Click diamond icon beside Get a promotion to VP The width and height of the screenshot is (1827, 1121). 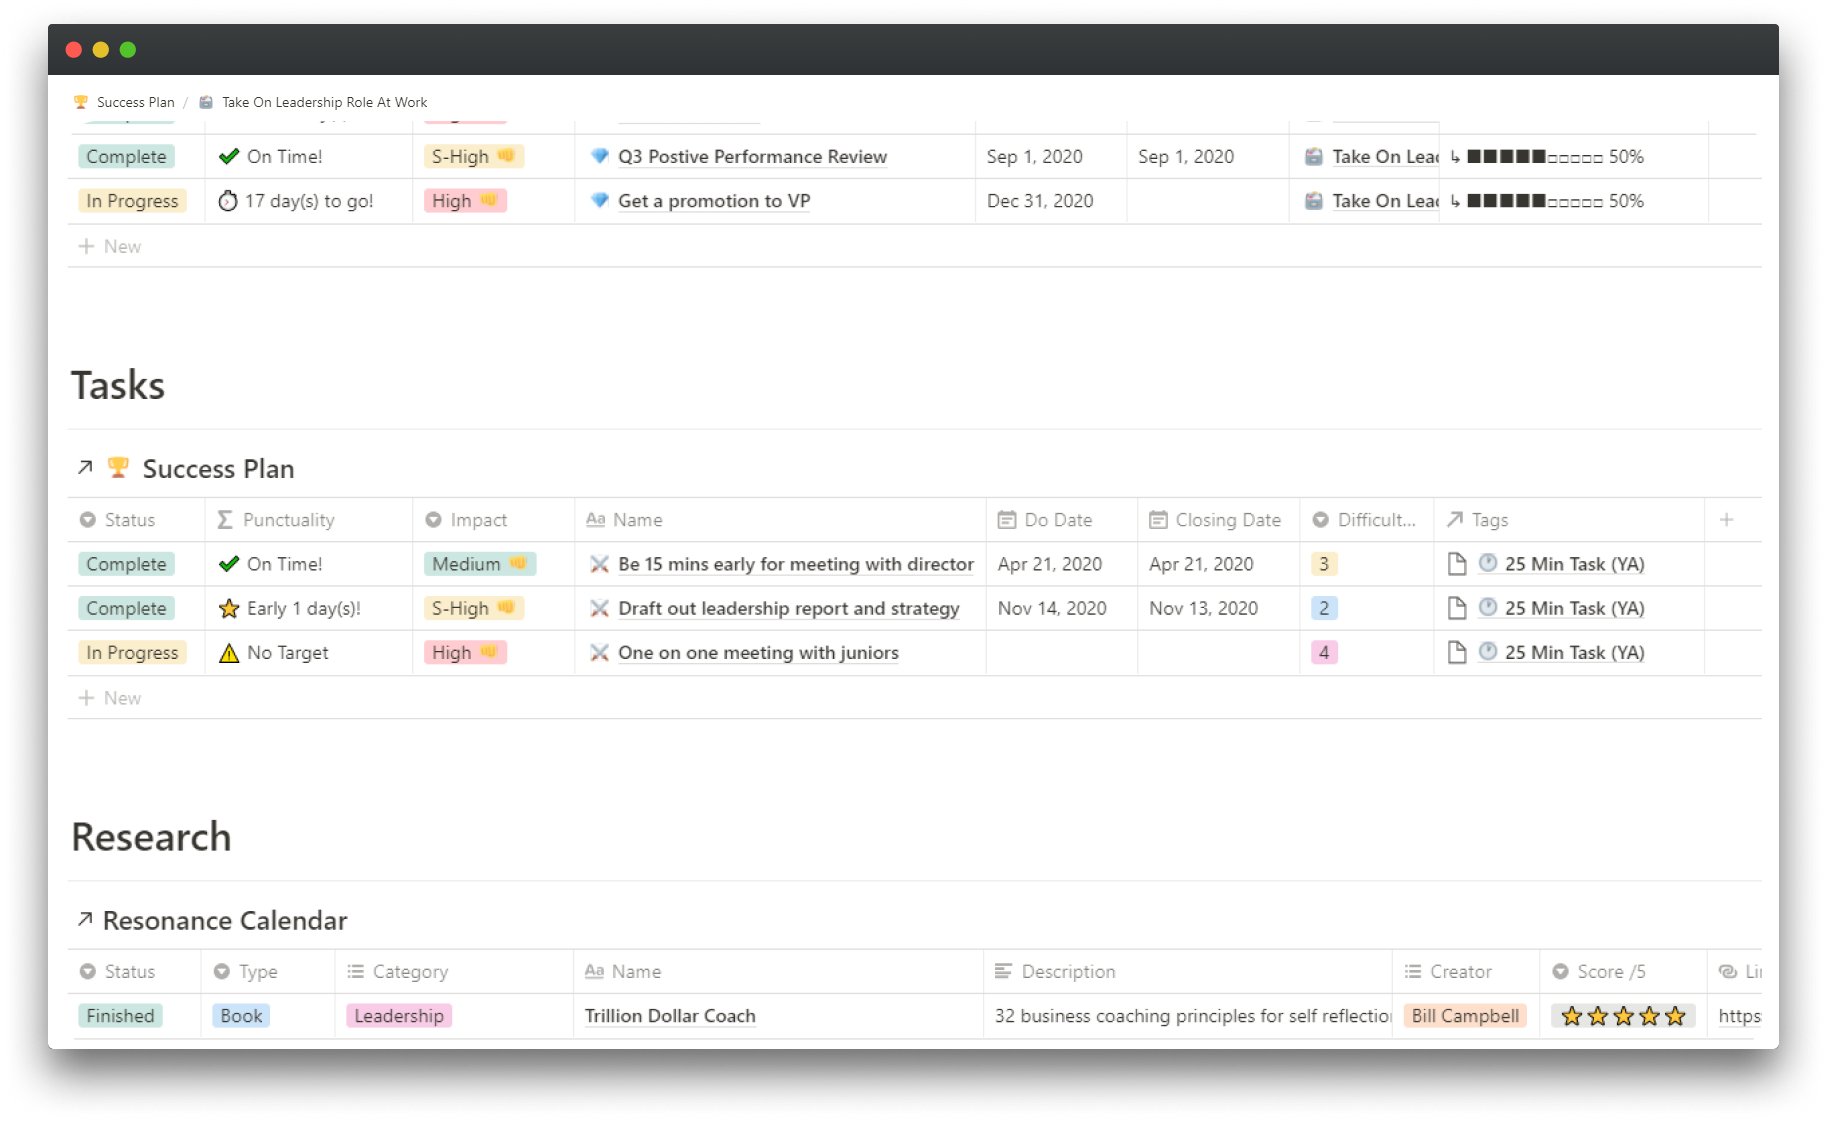pos(600,200)
